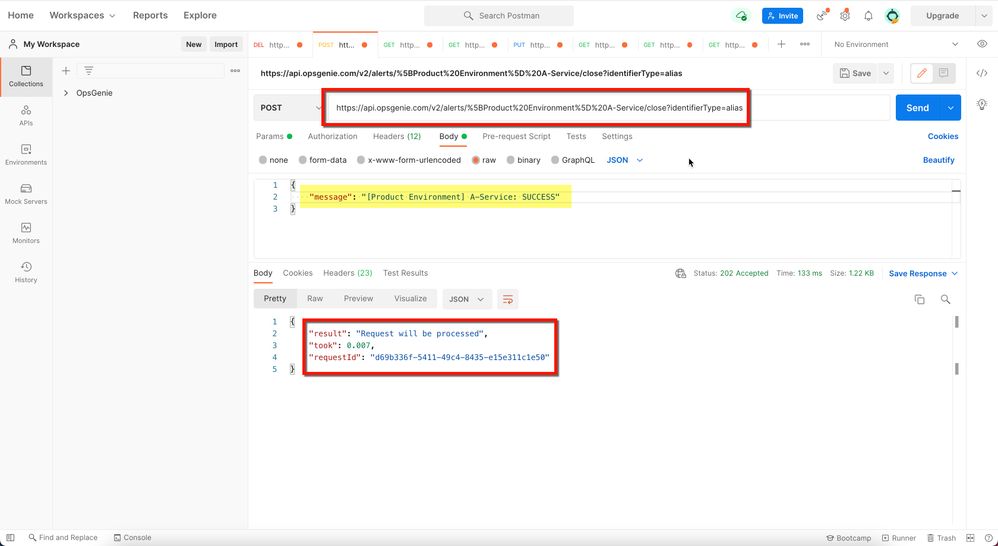Open the Collections sidebar panel
This screenshot has height=546, width=998.
[25, 76]
